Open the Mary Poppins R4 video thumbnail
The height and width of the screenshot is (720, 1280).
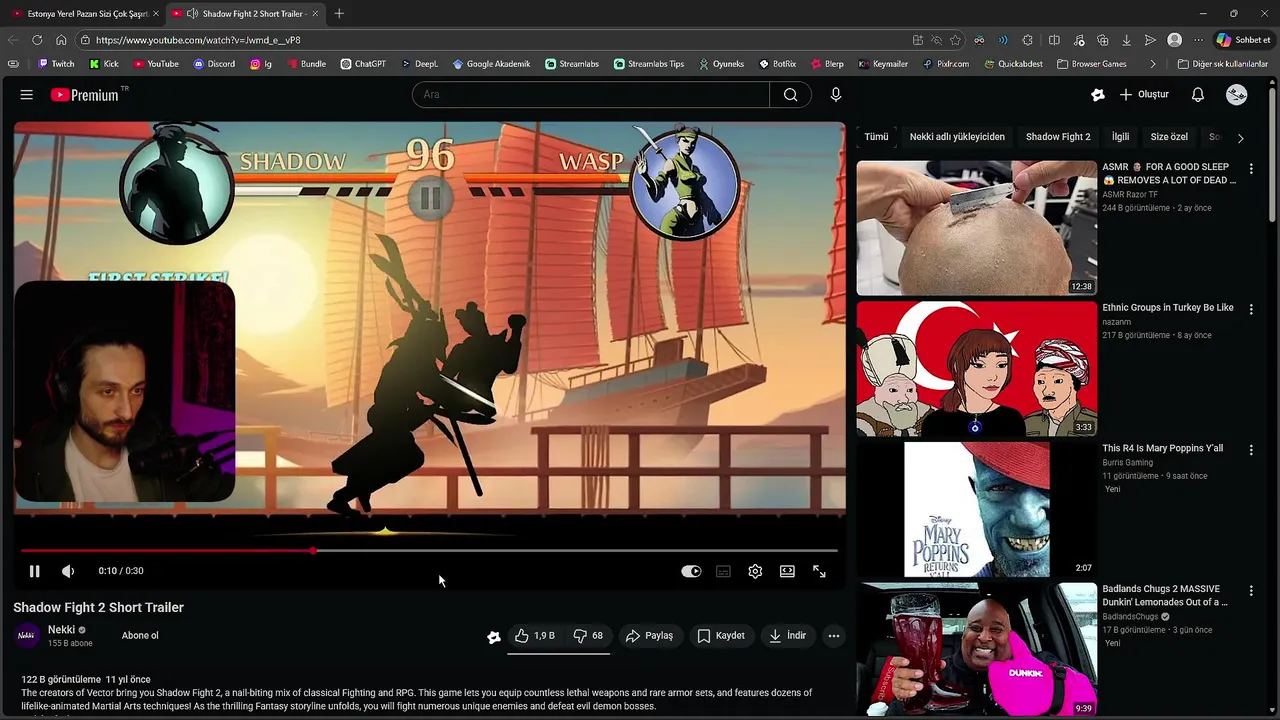pyautogui.click(x=976, y=510)
